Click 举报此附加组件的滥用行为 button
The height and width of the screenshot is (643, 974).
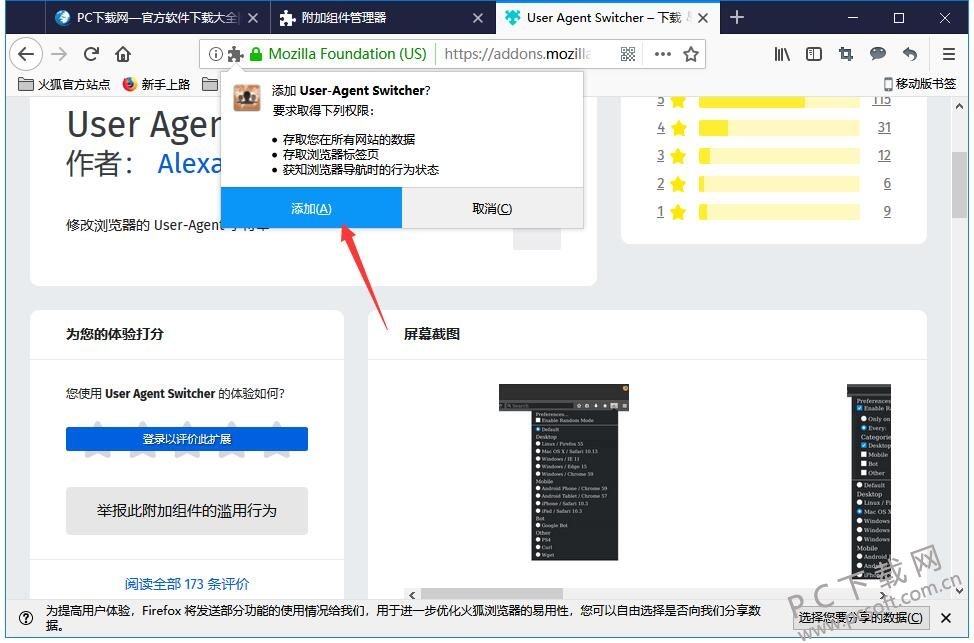(x=187, y=511)
